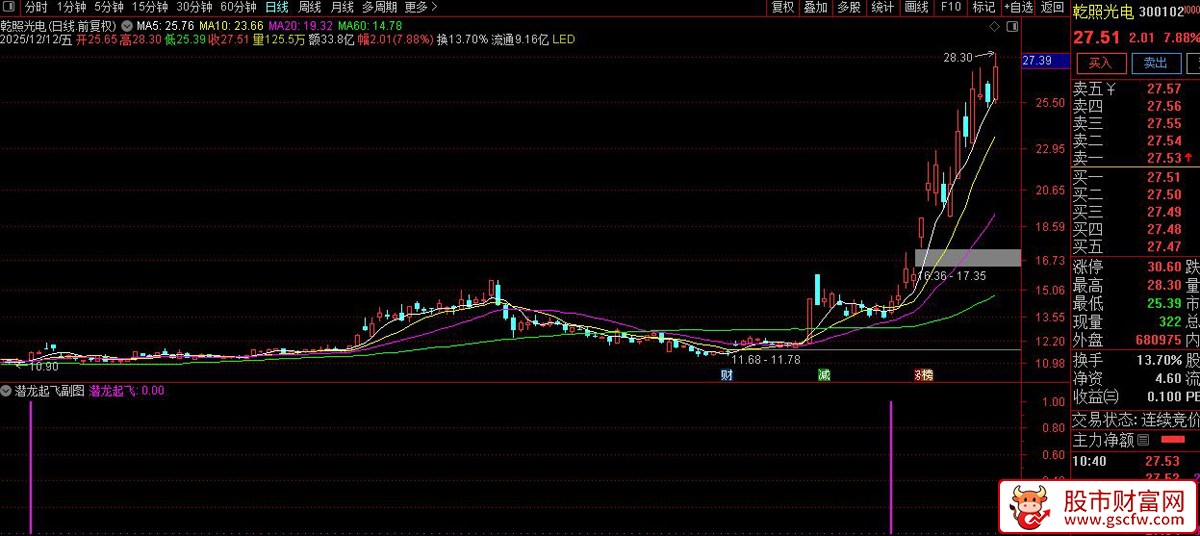The width and height of the screenshot is (1200, 536).
Task: Select the 5分钟 period tab
Action: [x=110, y=7]
